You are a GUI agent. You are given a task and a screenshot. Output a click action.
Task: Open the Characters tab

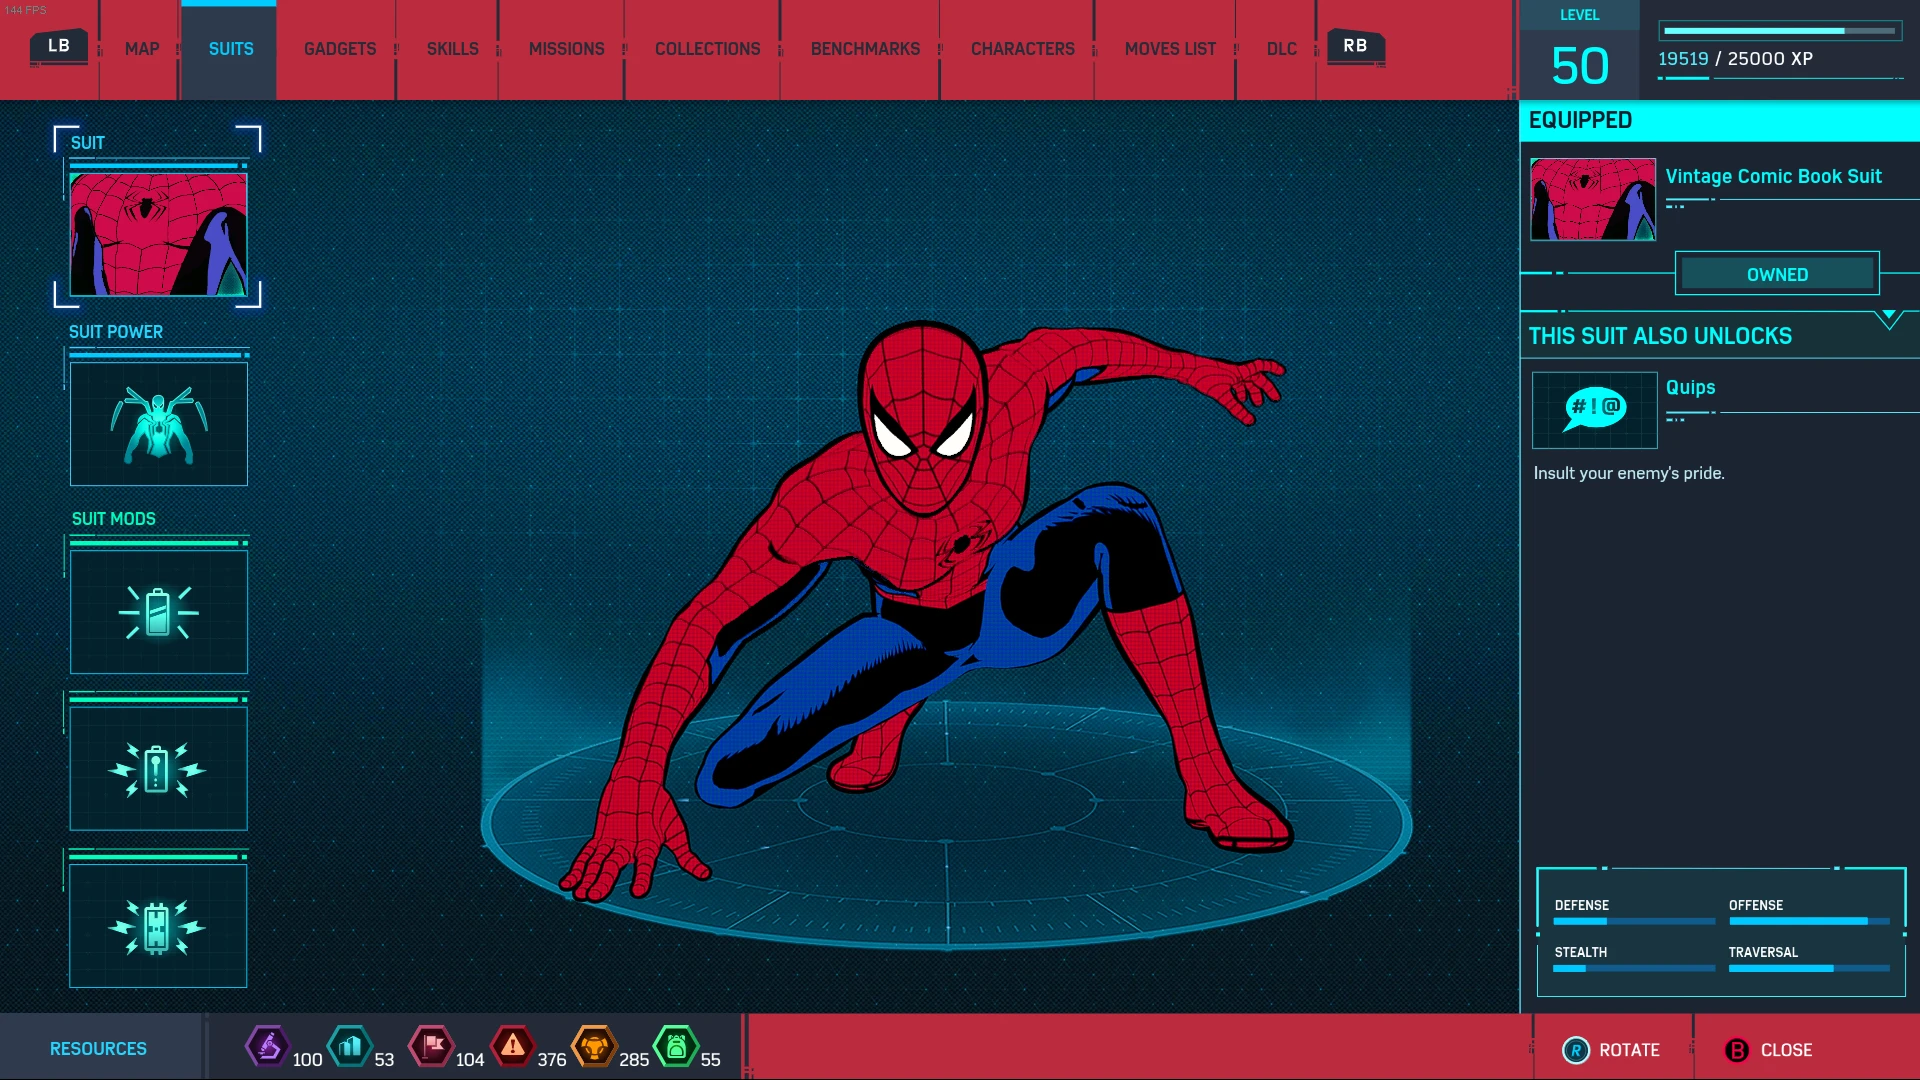[x=1023, y=49]
